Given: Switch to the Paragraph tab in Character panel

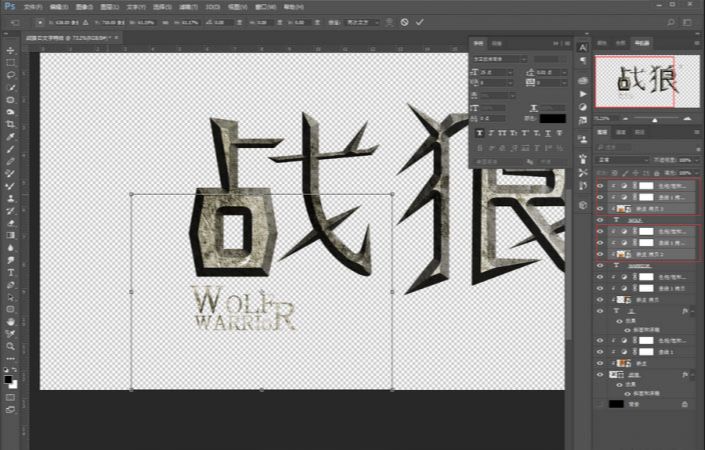Looking at the screenshot, I should click(x=496, y=43).
